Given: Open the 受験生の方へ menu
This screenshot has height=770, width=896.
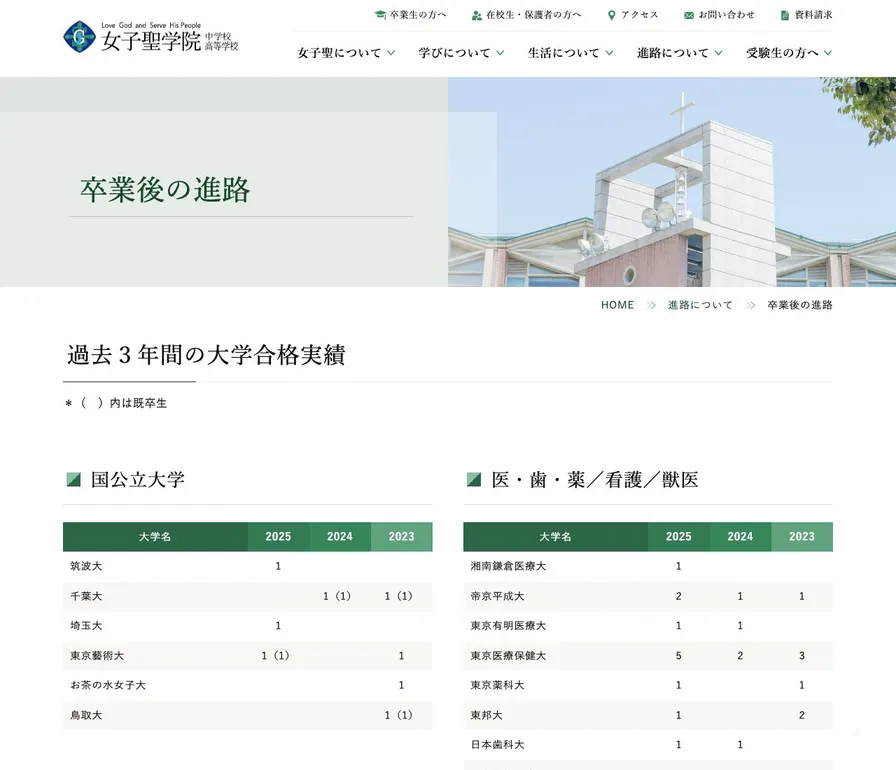Looking at the screenshot, I should click(x=782, y=53).
